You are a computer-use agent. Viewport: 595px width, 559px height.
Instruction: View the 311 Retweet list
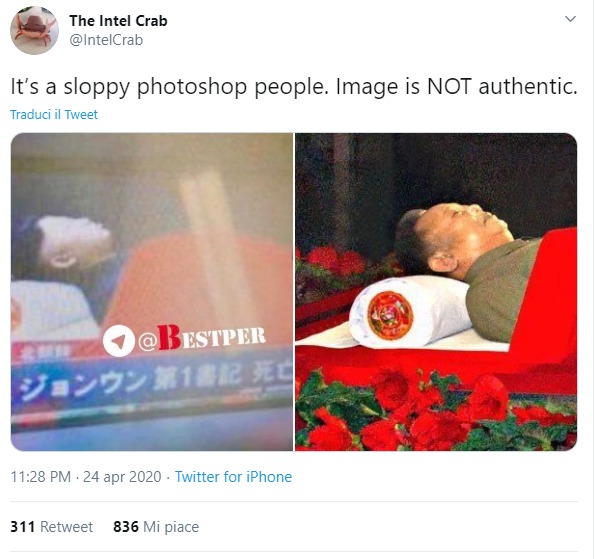coord(51,527)
